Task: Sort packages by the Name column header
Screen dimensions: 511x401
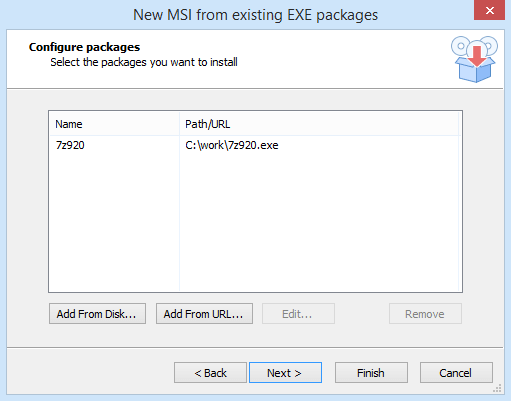Action: point(114,124)
